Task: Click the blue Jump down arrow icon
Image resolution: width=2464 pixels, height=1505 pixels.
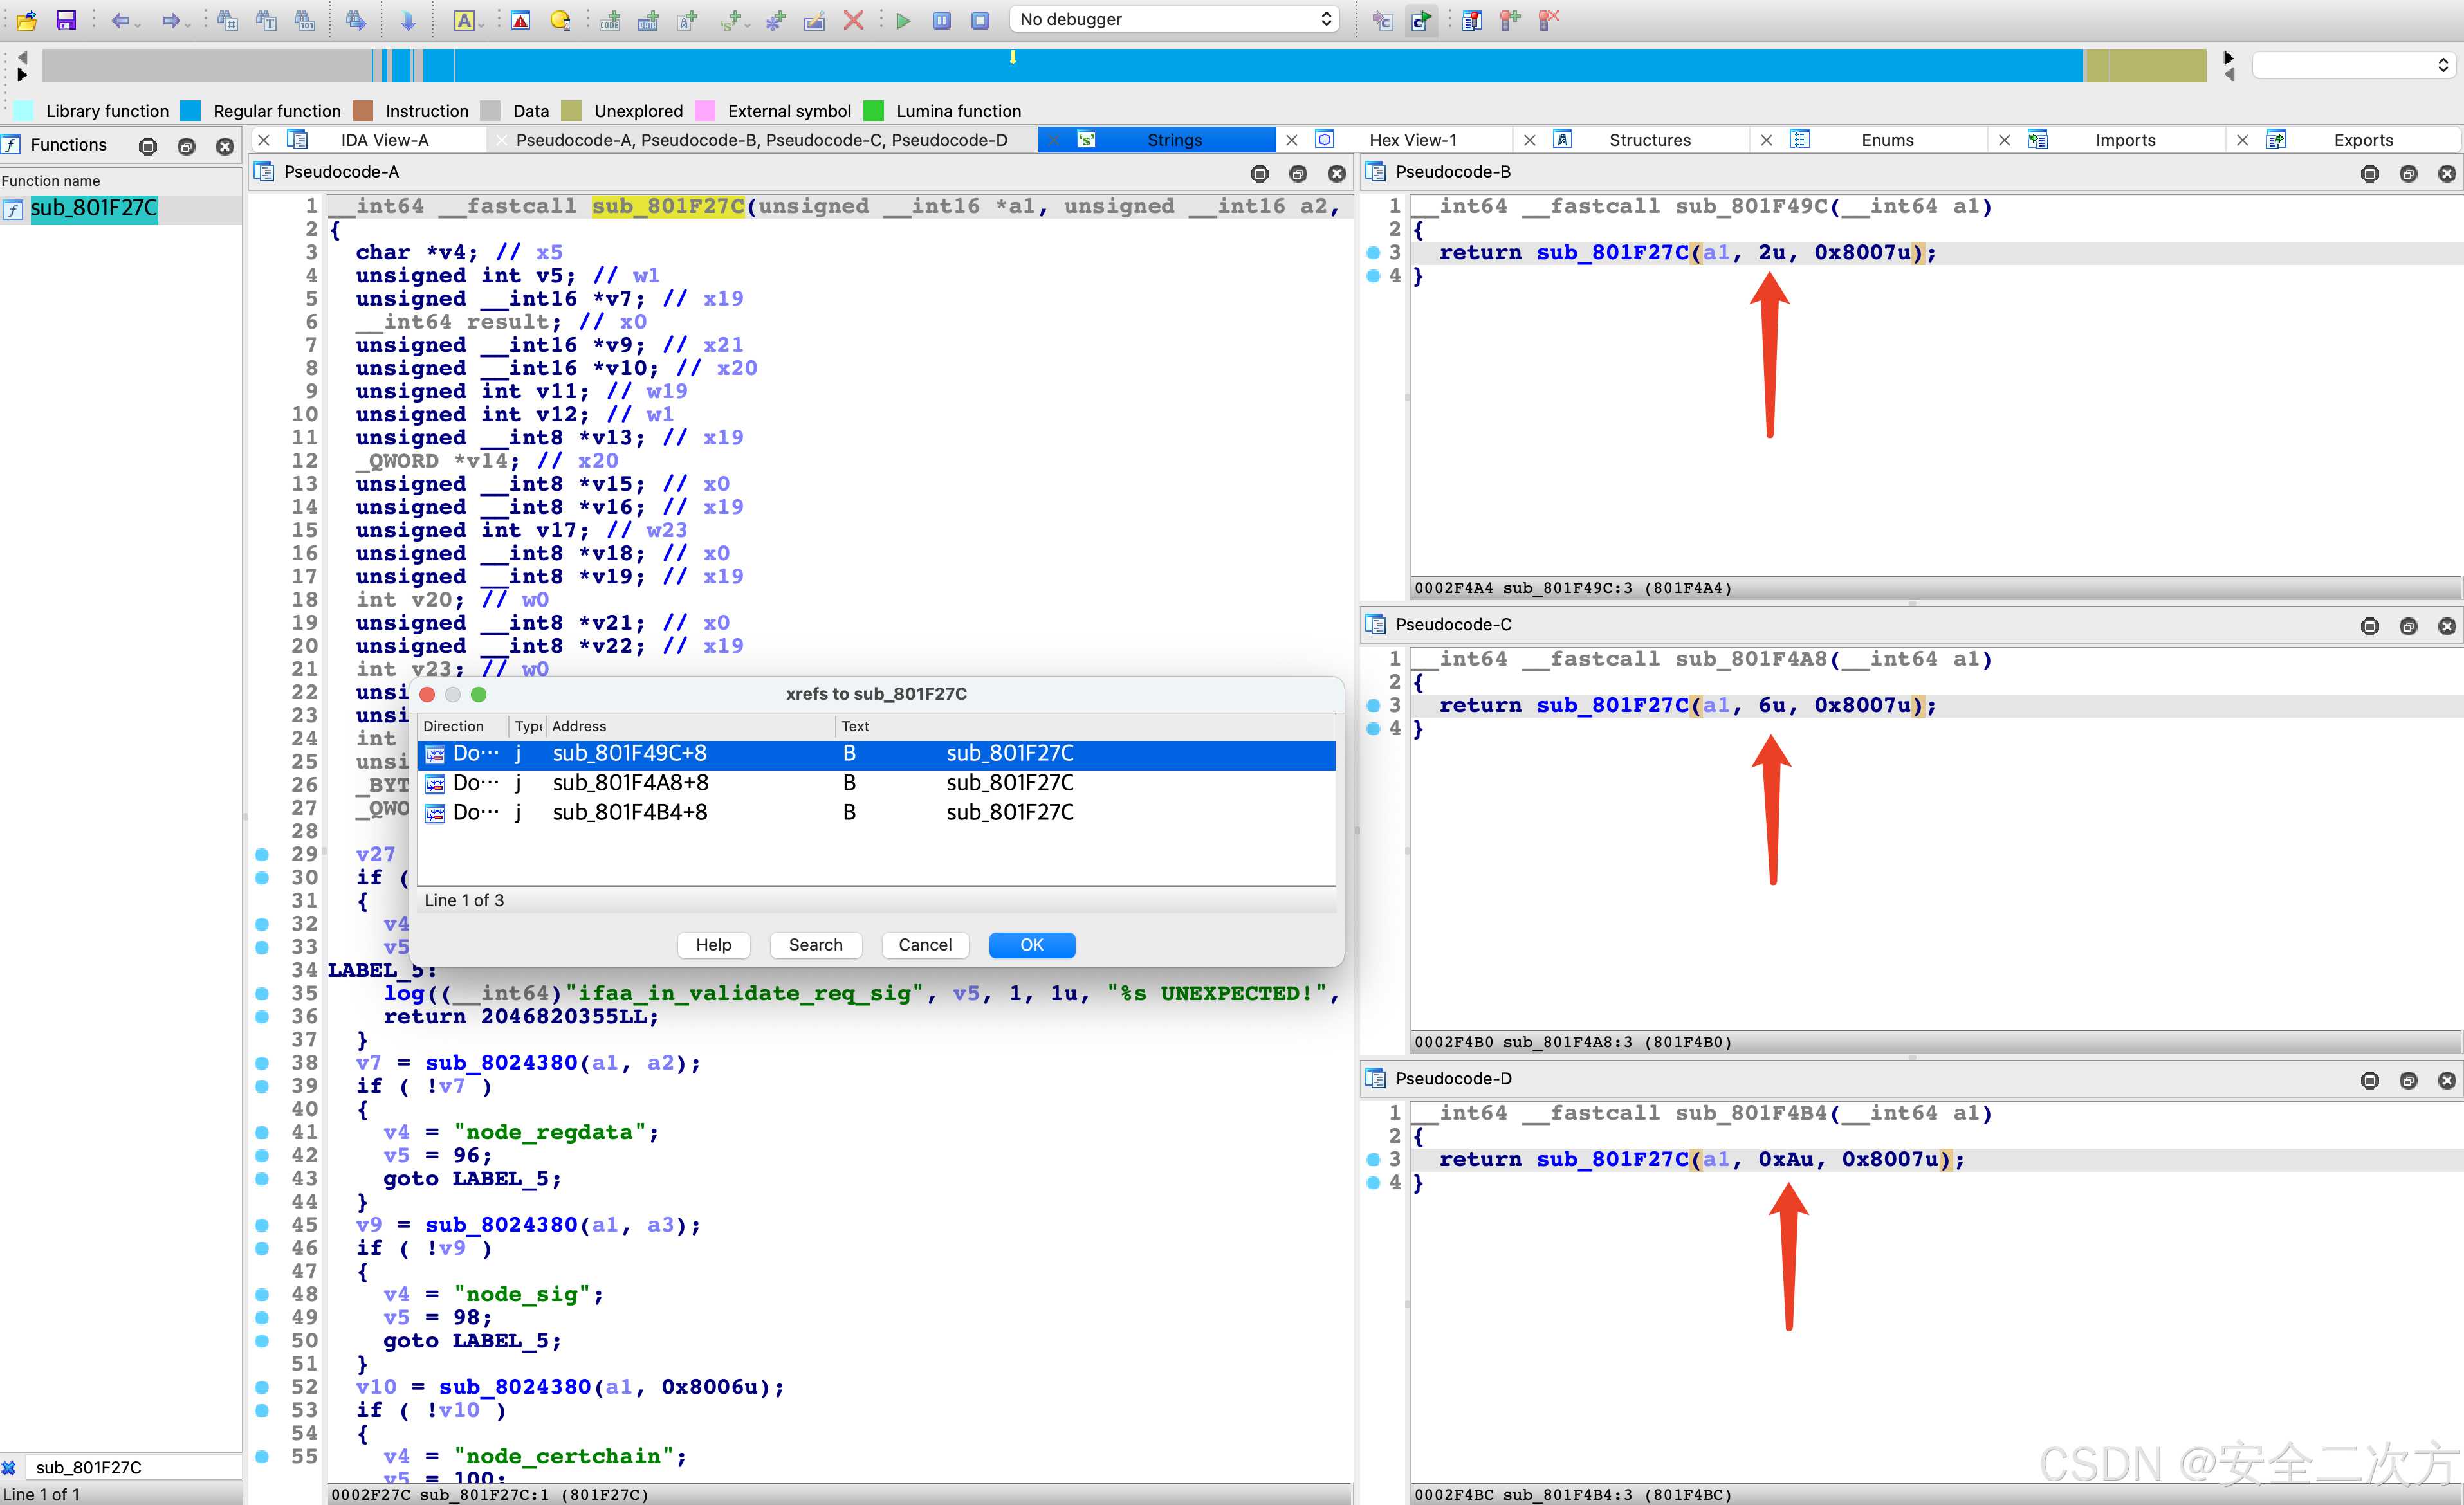Action: point(408,19)
